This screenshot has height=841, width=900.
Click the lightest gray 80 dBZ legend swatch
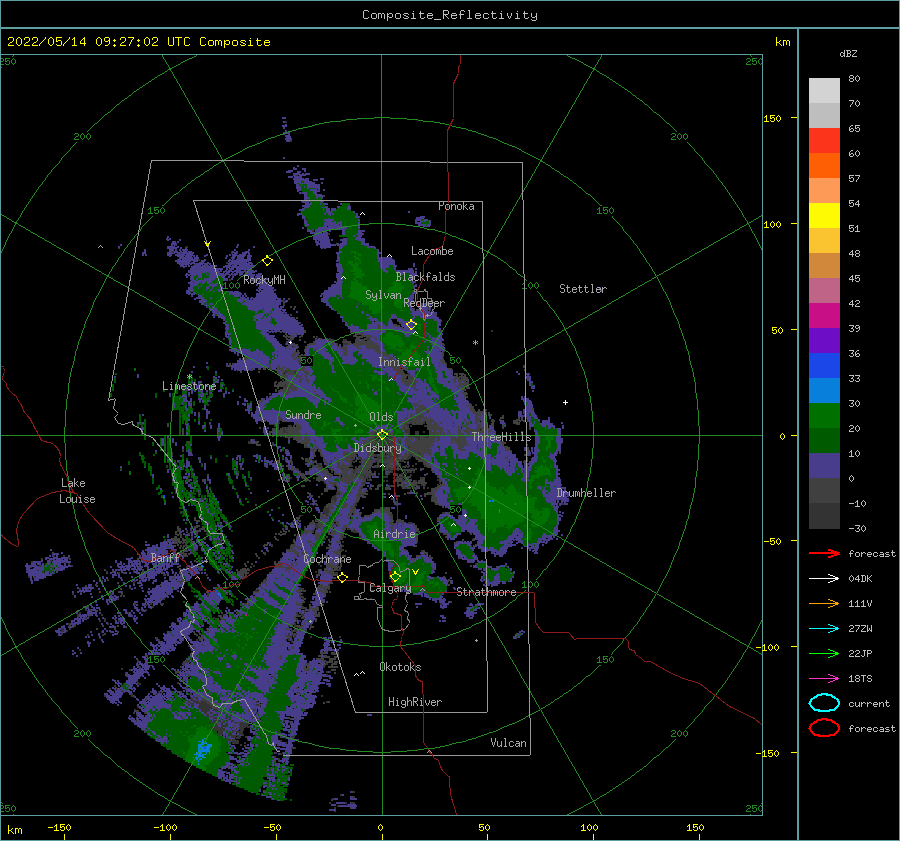pos(824,91)
